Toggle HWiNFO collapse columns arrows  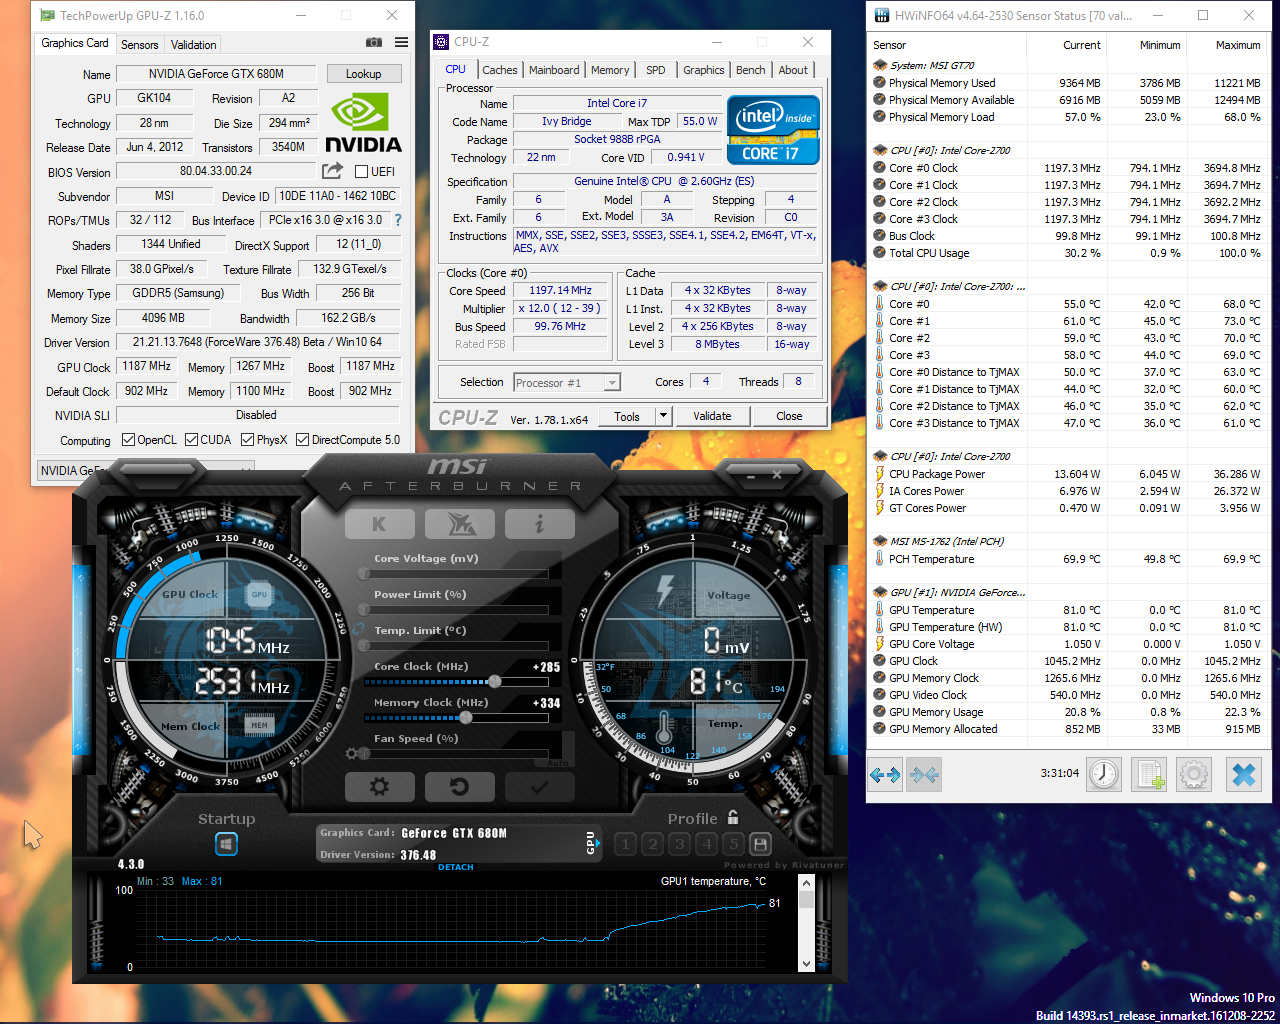(x=925, y=774)
